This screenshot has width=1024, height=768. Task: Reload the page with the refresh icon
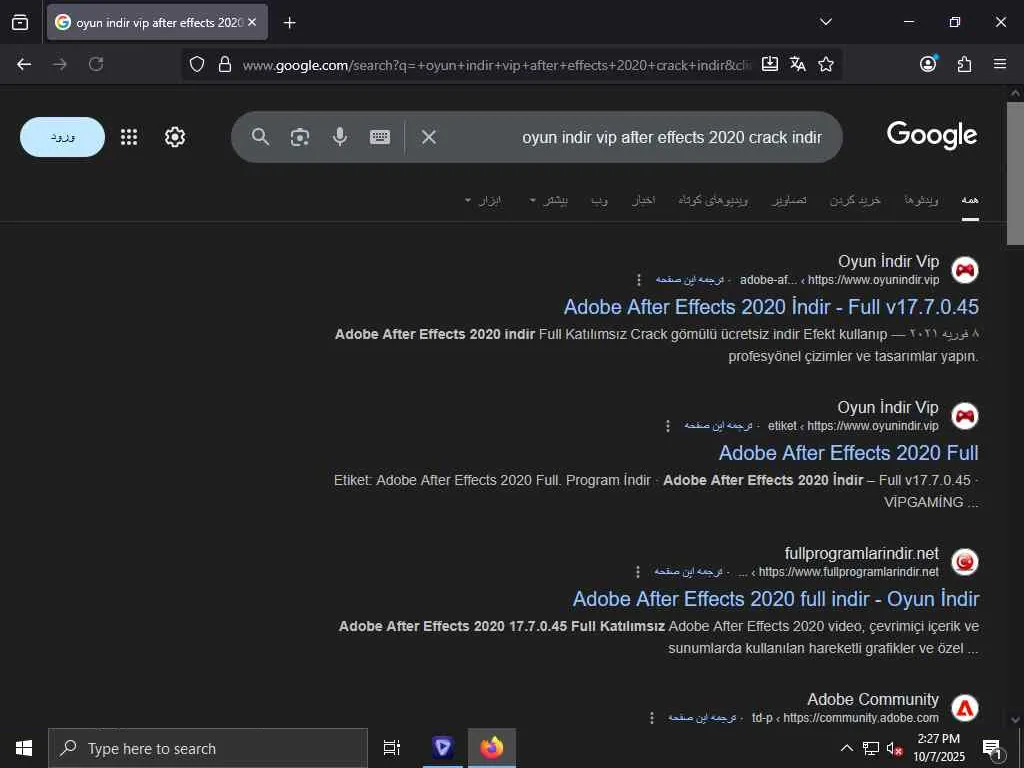tap(96, 64)
